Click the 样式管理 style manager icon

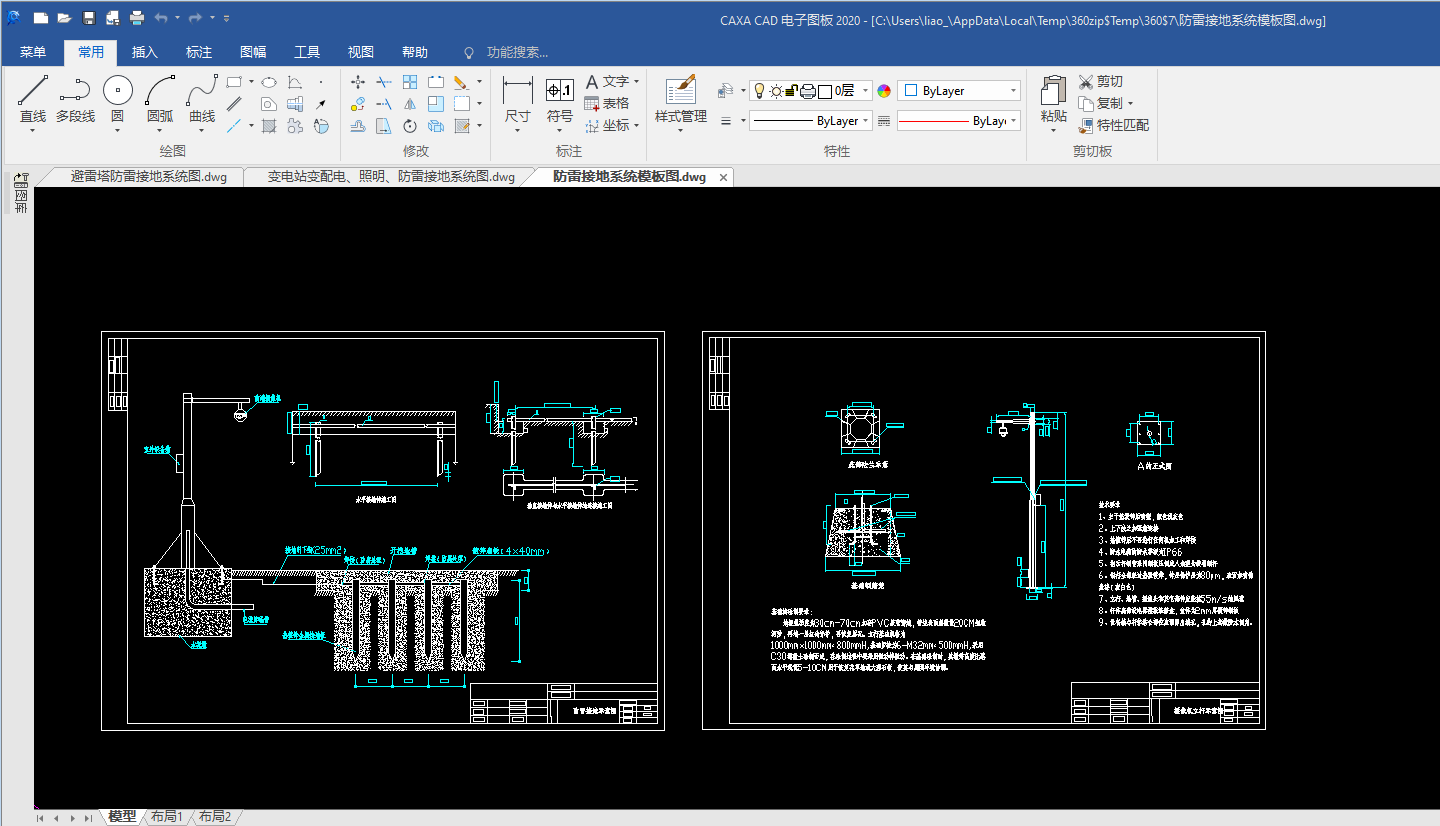pyautogui.click(x=680, y=100)
